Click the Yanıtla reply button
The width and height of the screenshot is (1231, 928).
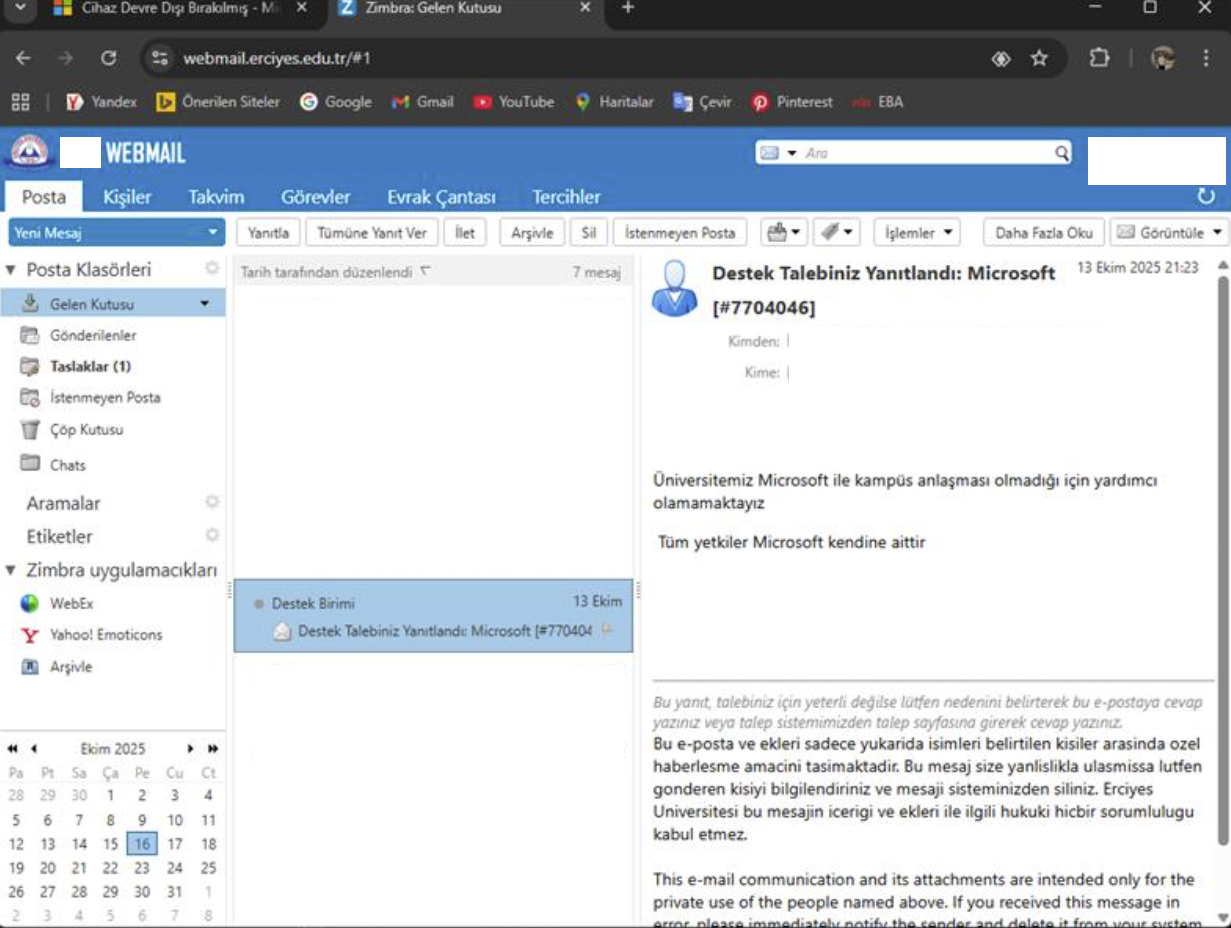[x=268, y=232]
